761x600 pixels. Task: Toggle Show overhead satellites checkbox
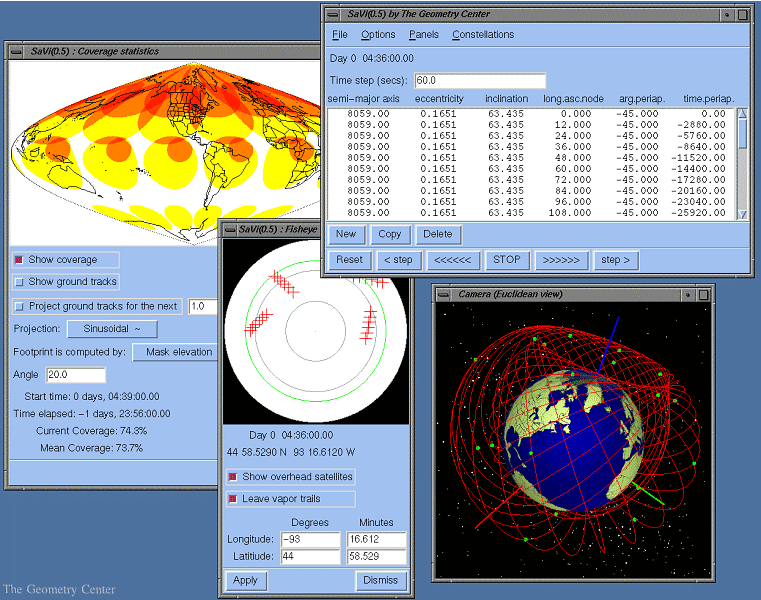point(233,477)
